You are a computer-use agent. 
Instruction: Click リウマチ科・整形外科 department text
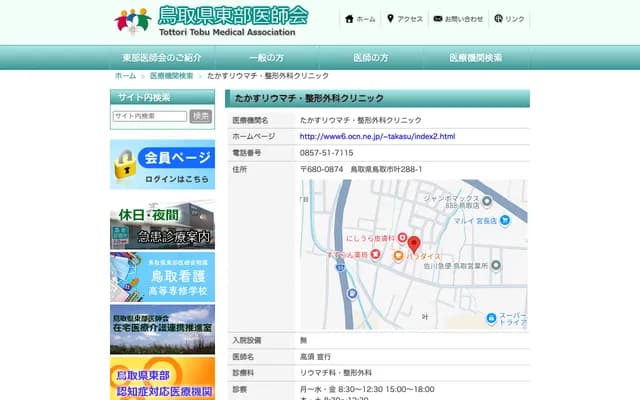336,373
